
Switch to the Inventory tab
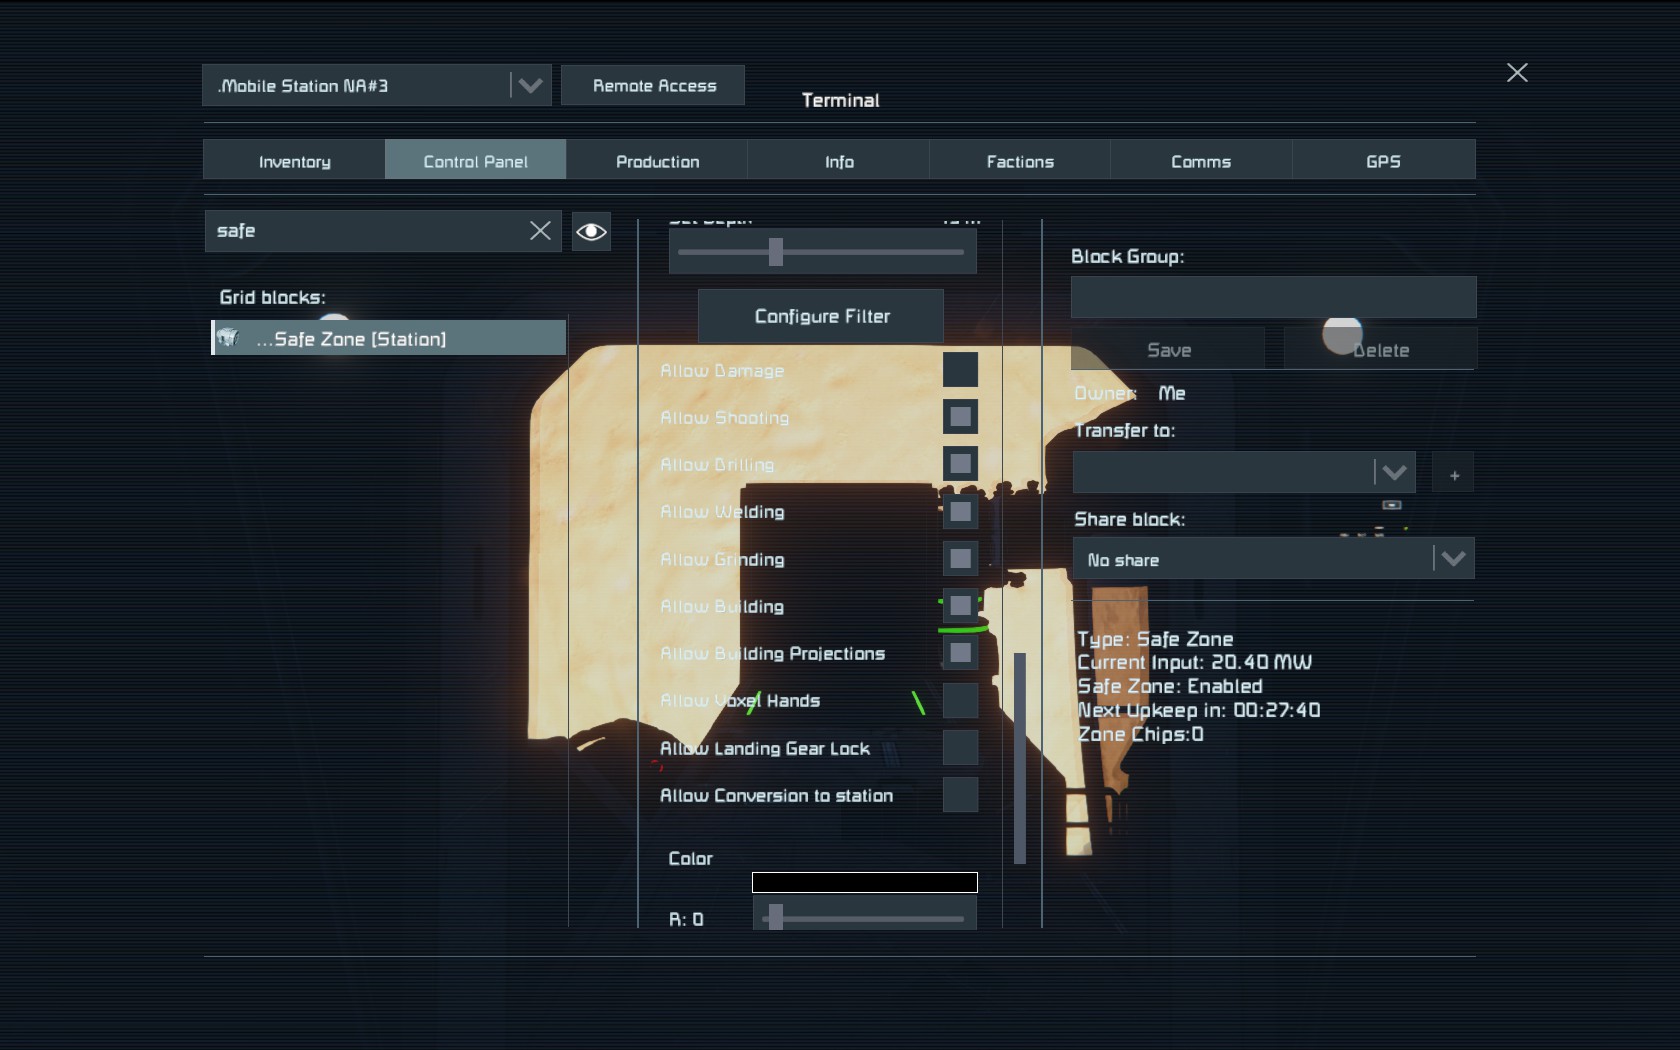tap(294, 161)
